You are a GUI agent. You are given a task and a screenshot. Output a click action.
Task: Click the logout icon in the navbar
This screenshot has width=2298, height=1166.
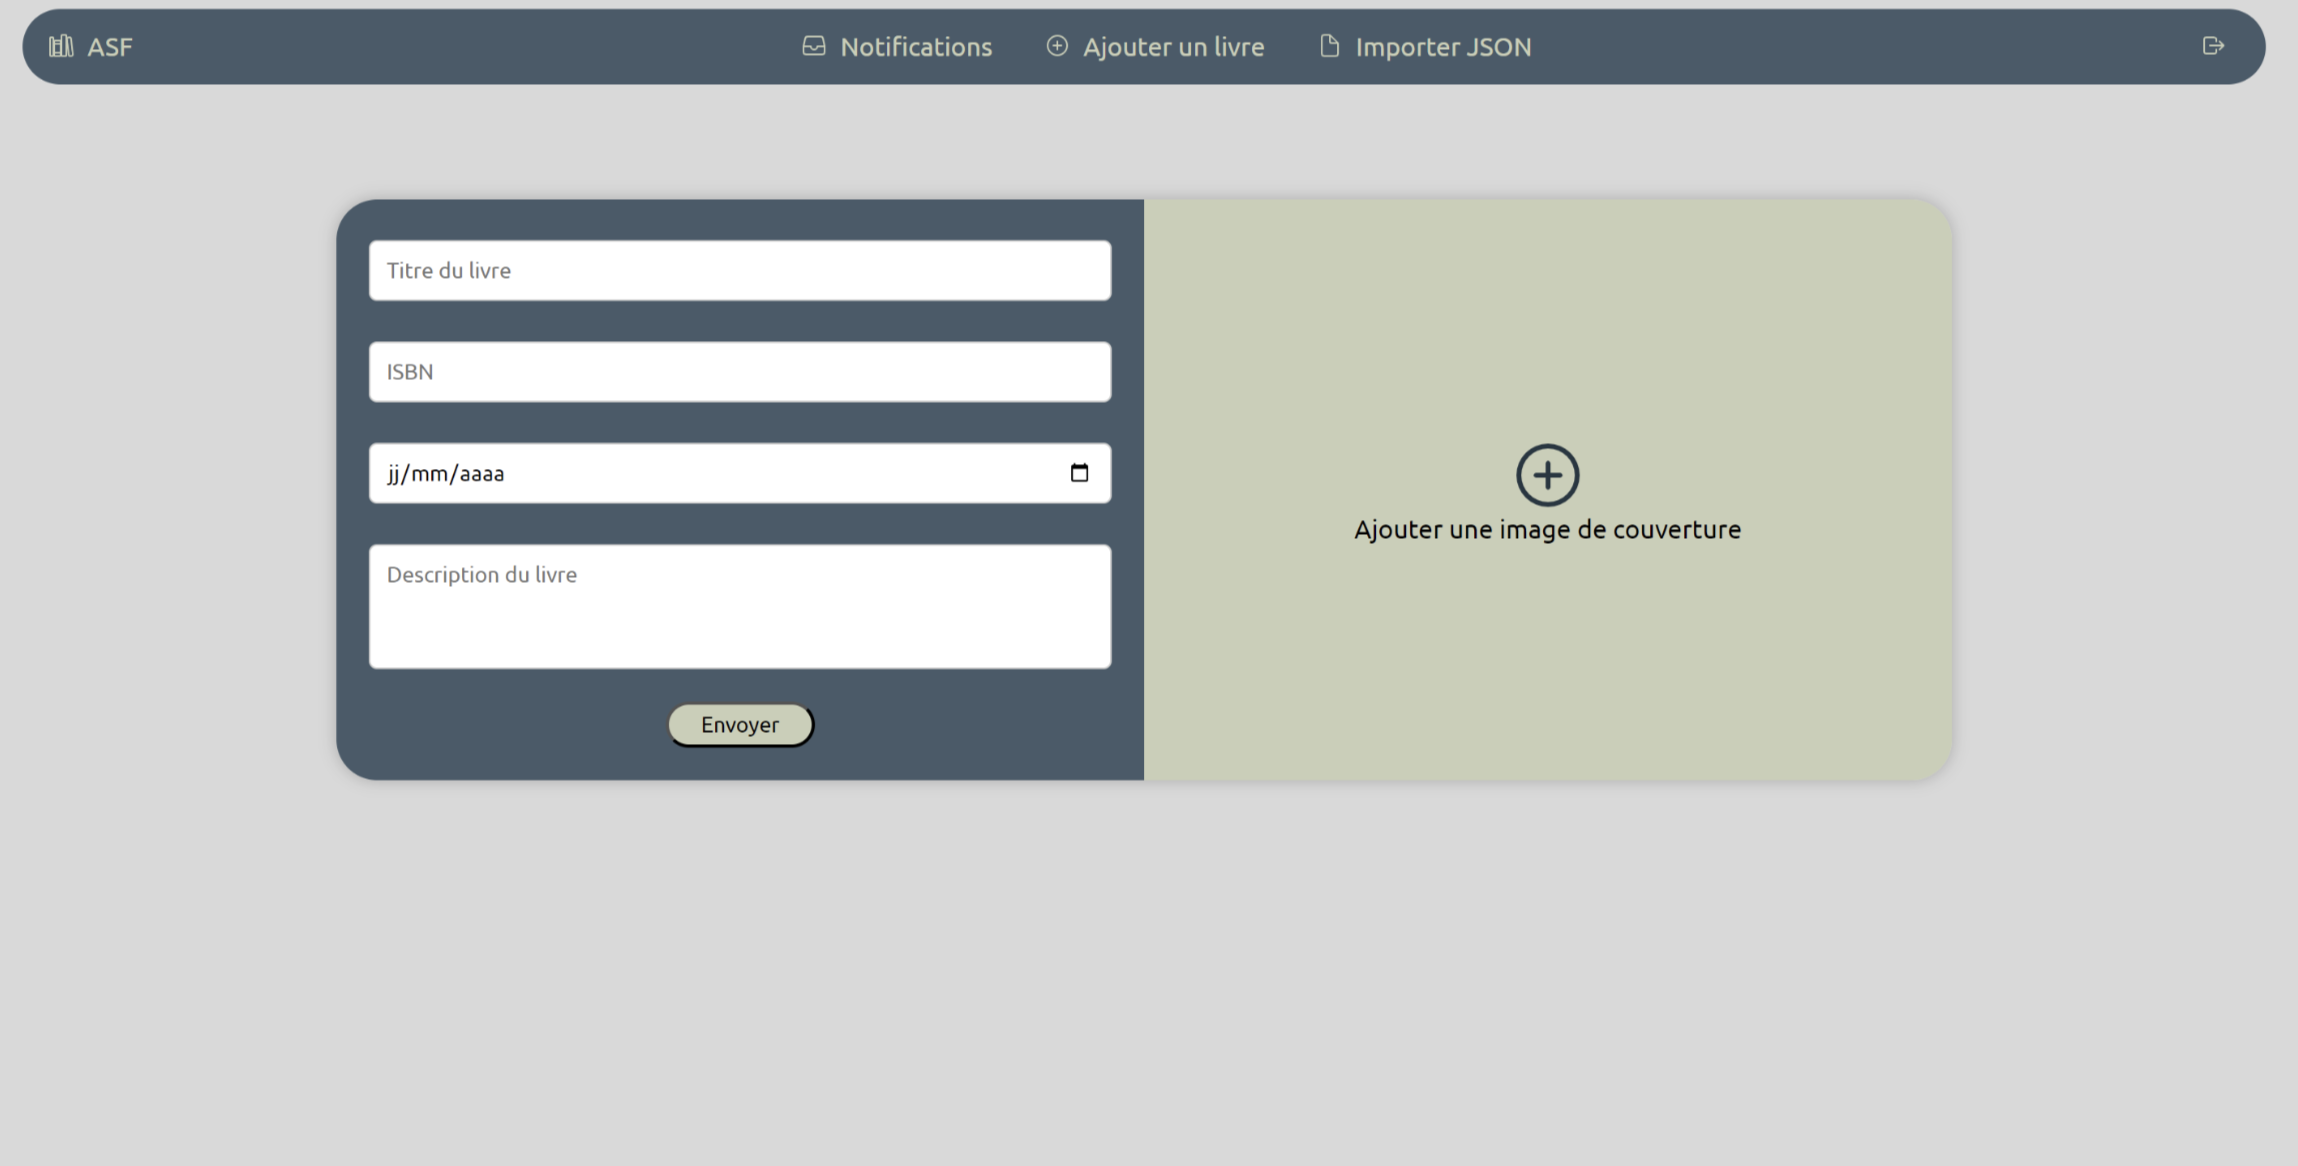coord(2213,46)
